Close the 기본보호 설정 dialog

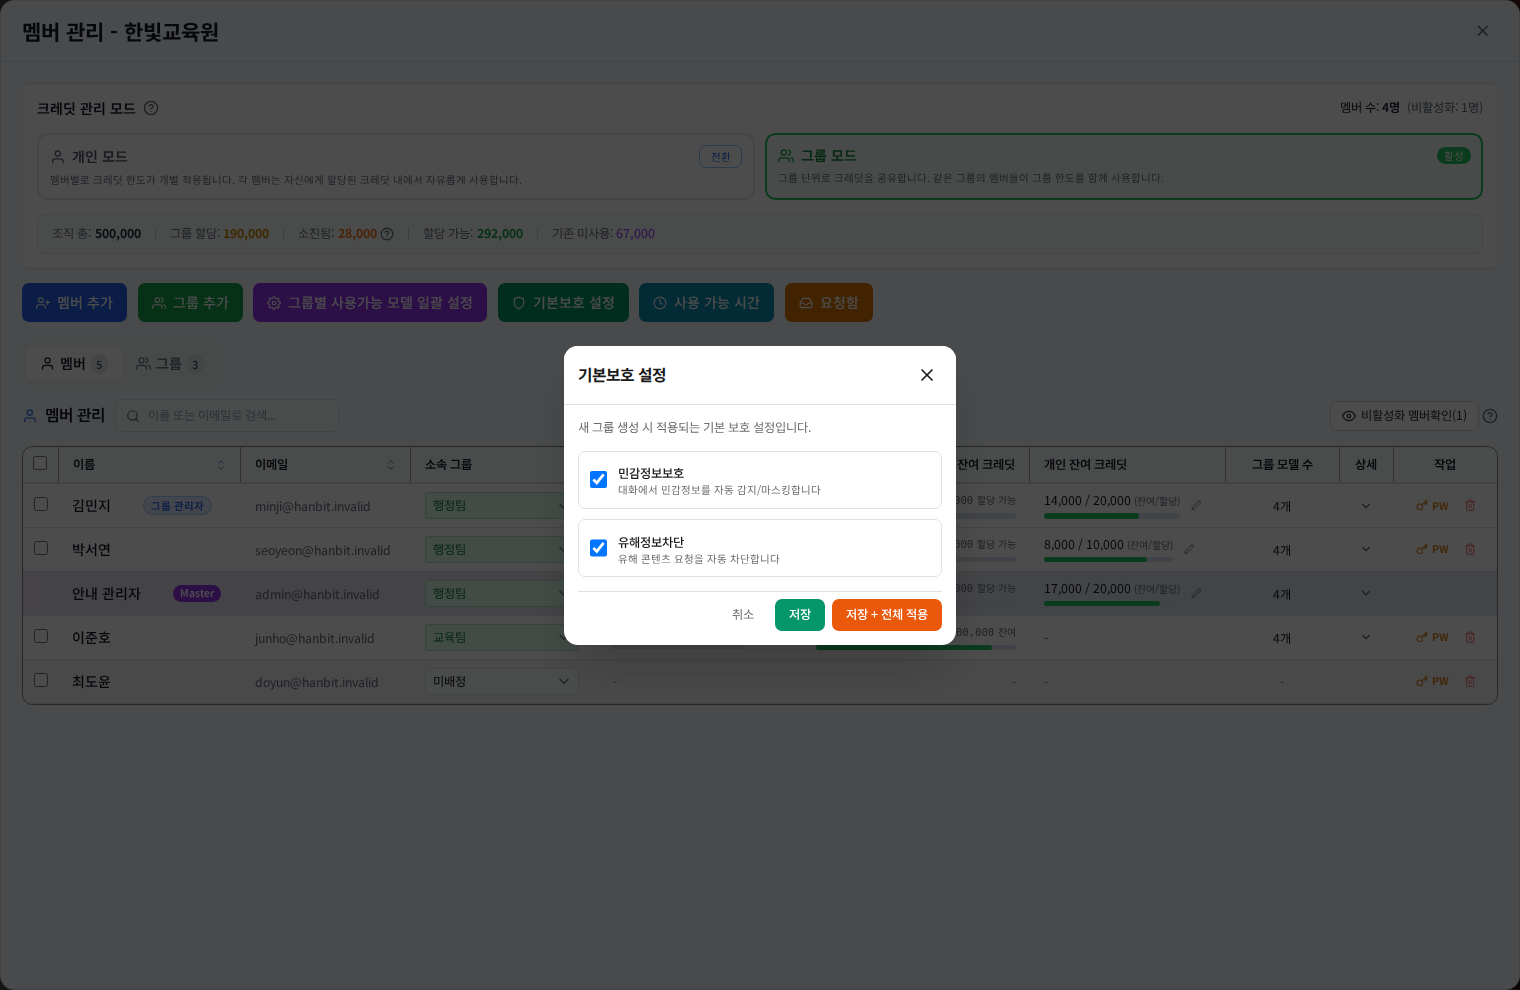(927, 375)
